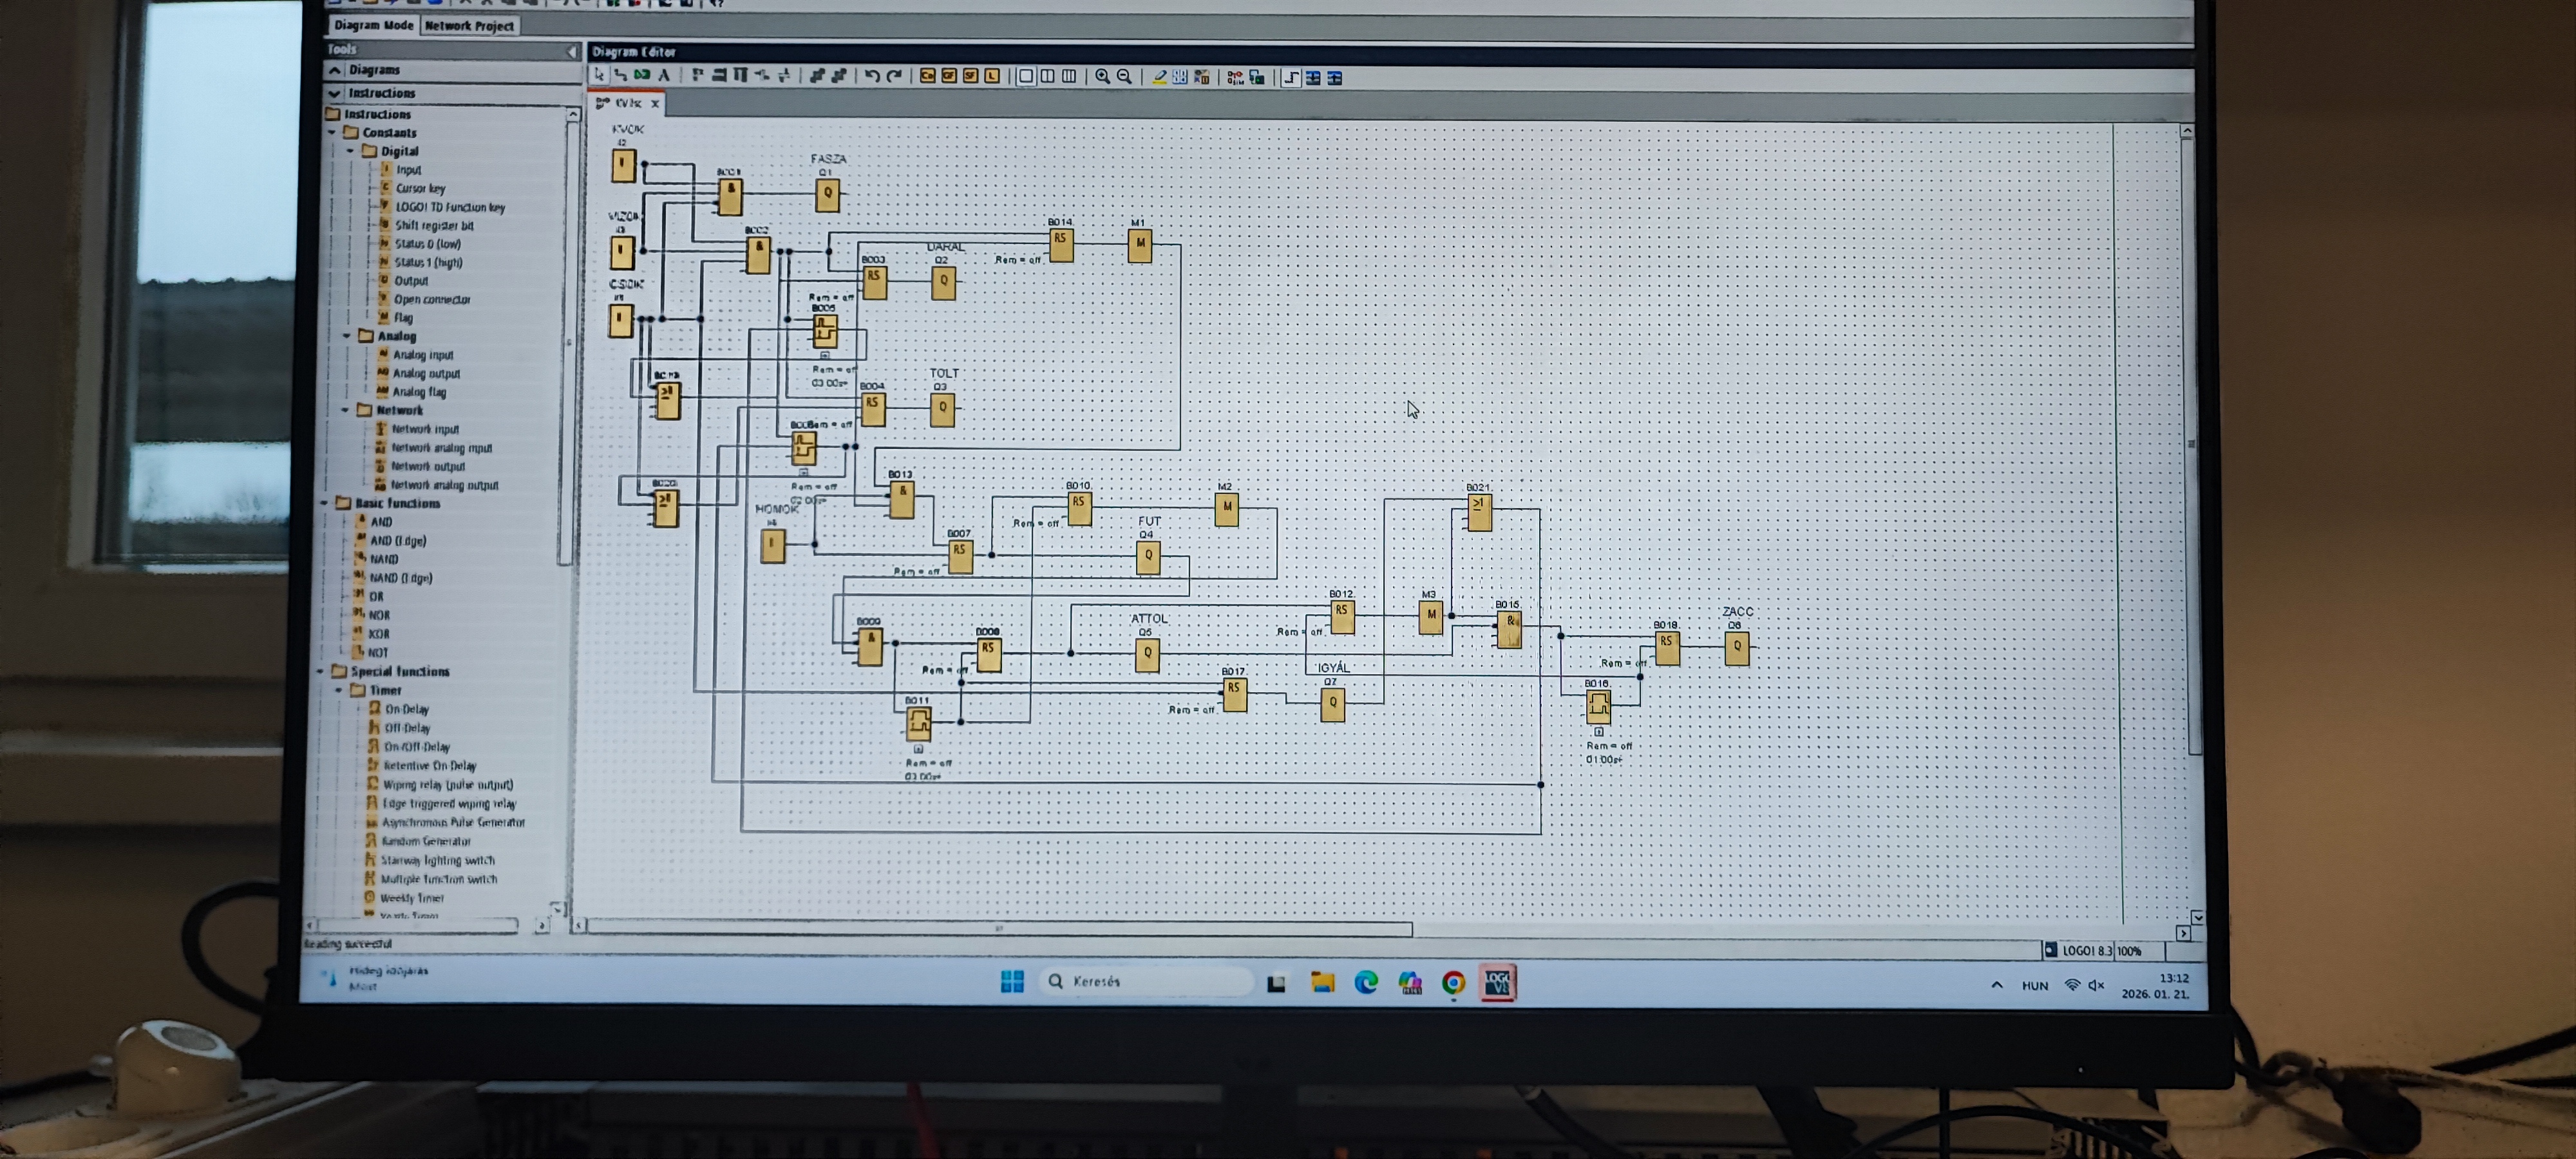Select On-Delay timer in instruction tree
2576x1159 pixels.
coord(406,709)
